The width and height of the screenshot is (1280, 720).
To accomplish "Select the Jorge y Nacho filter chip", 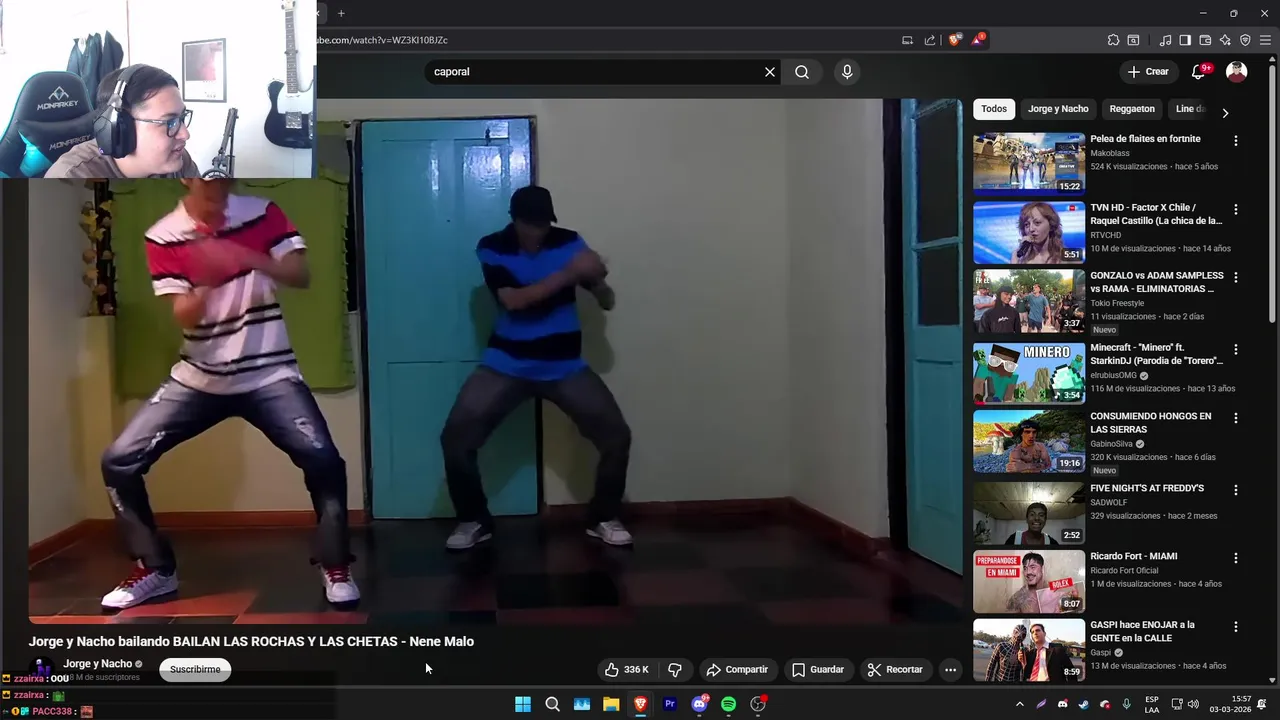I will pyautogui.click(x=1058, y=109).
